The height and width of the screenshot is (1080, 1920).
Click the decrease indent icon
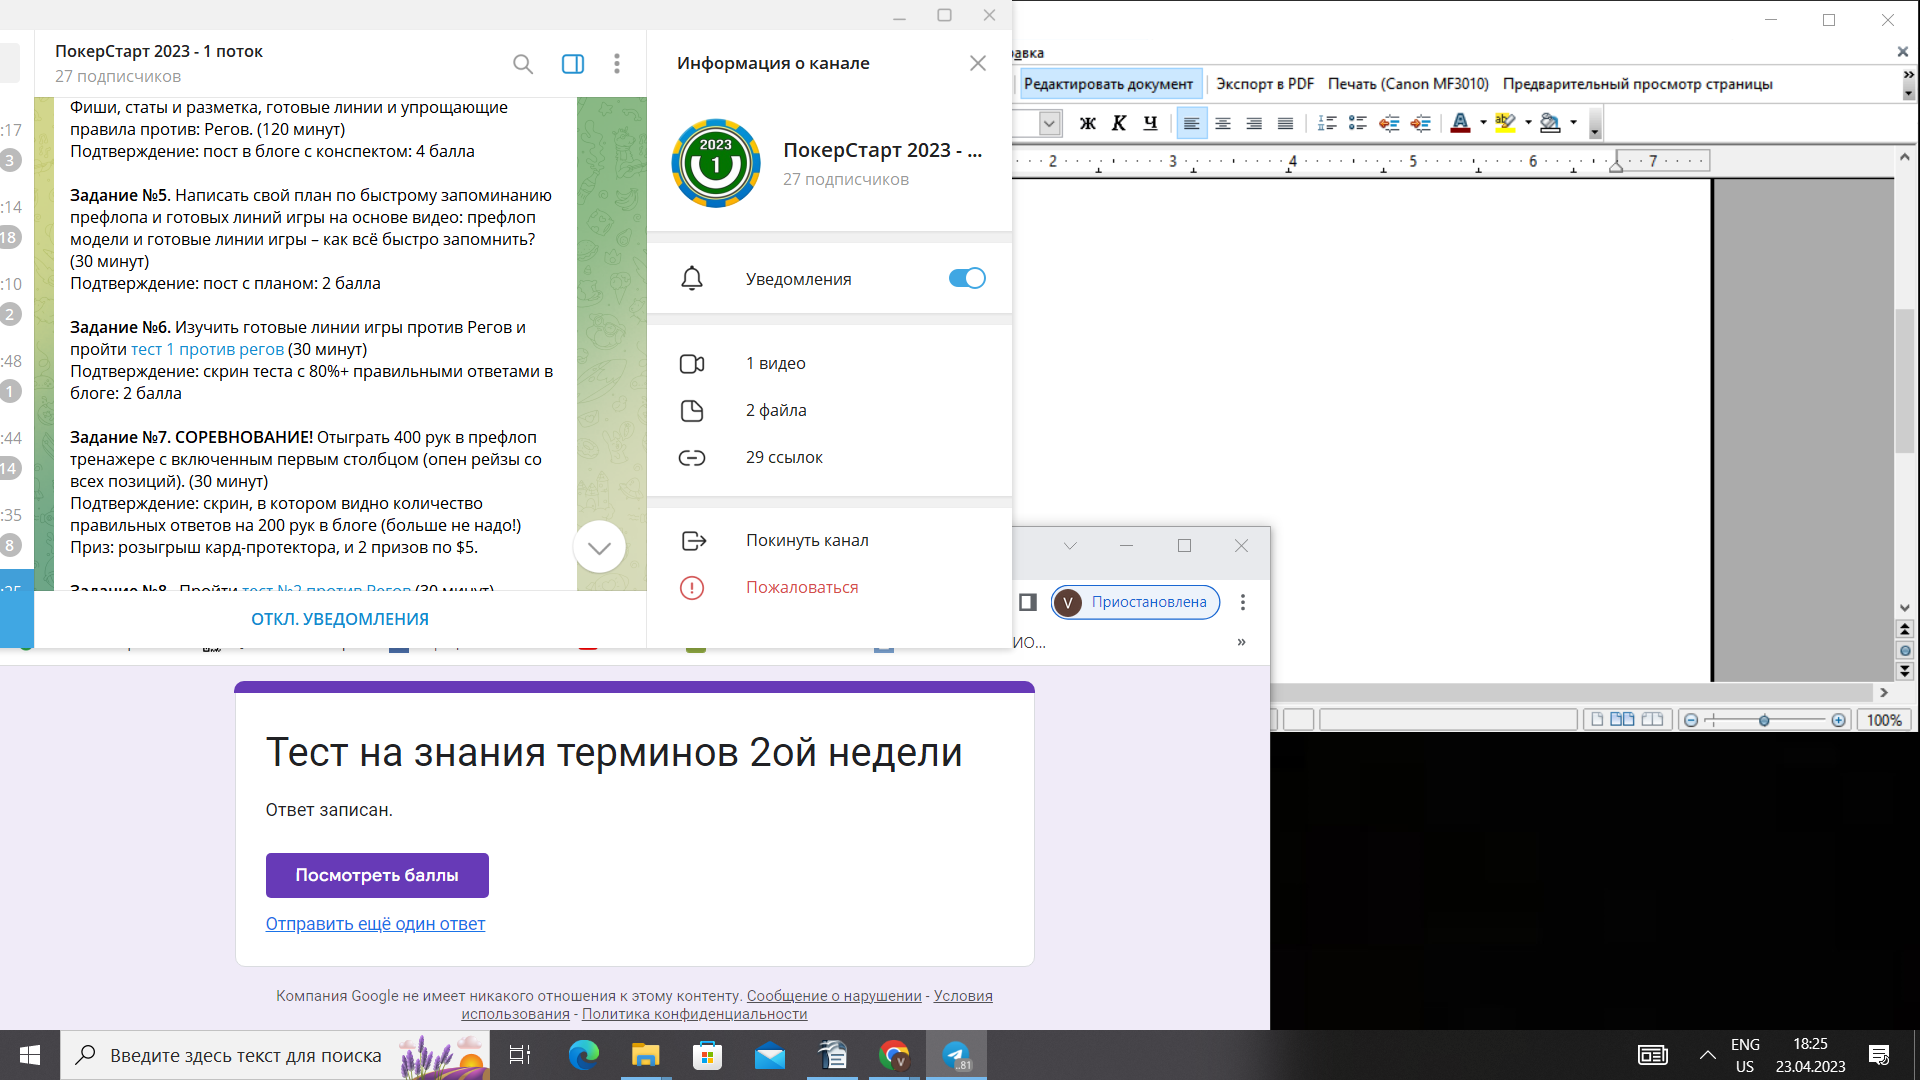click(1389, 123)
